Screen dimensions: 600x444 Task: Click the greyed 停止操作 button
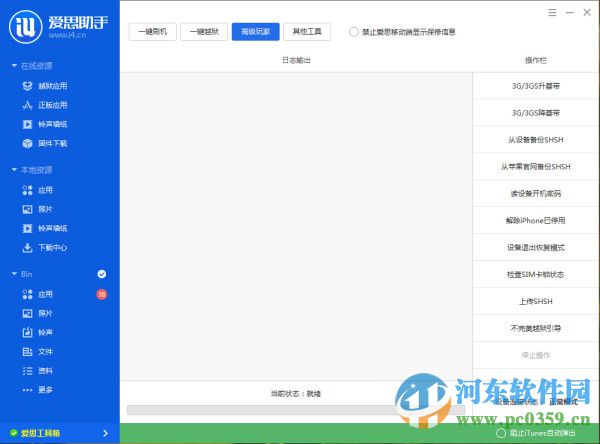[x=536, y=355]
